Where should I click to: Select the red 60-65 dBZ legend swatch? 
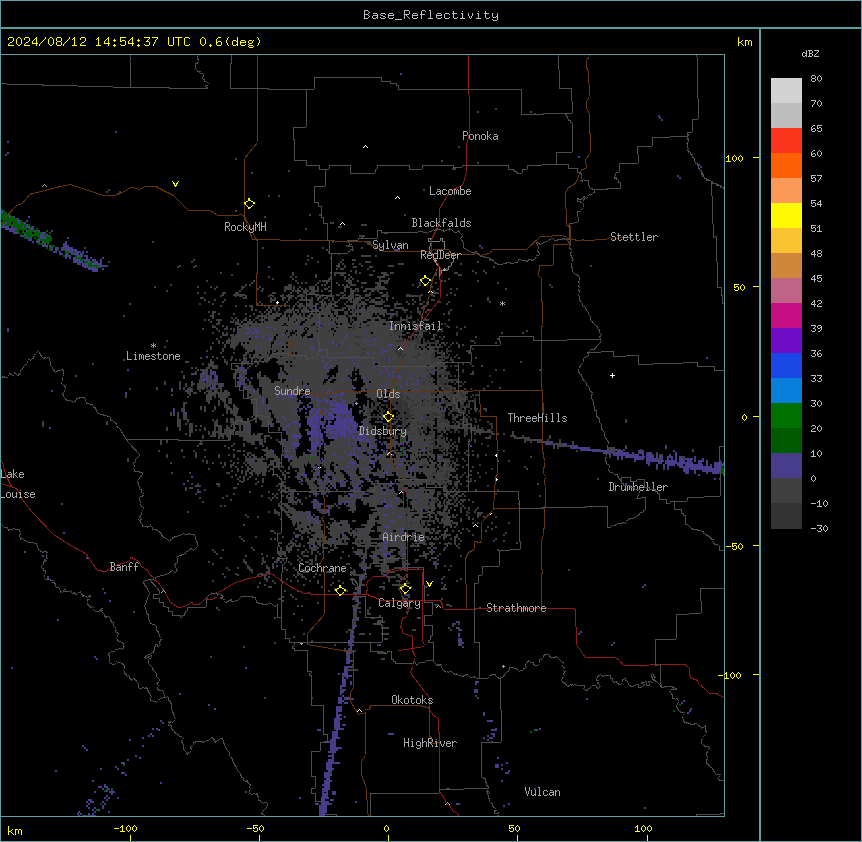click(x=786, y=141)
